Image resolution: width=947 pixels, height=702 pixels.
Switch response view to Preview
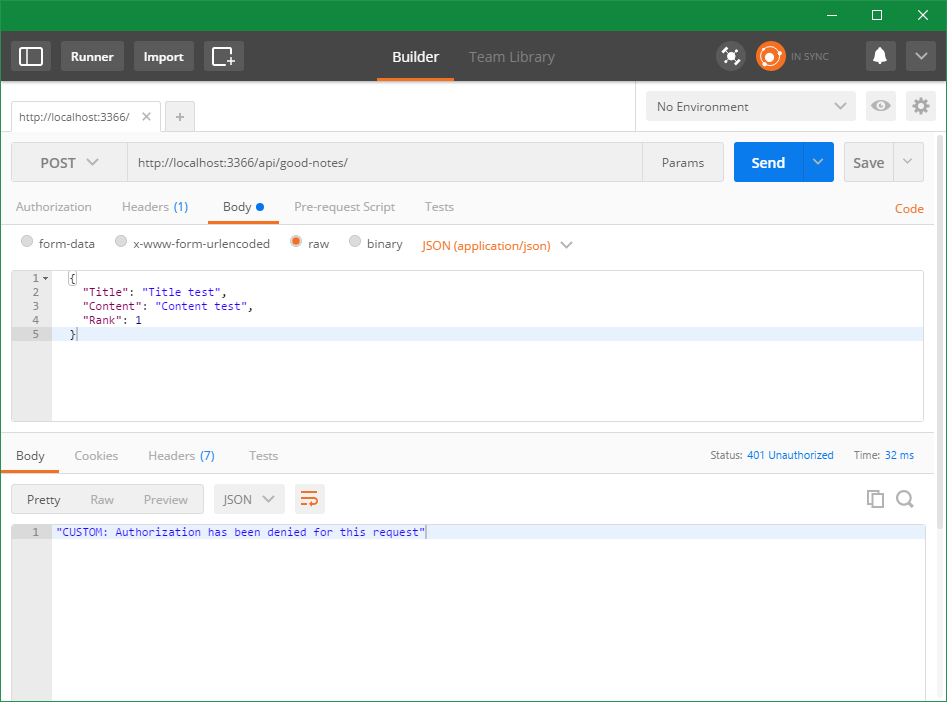point(165,500)
